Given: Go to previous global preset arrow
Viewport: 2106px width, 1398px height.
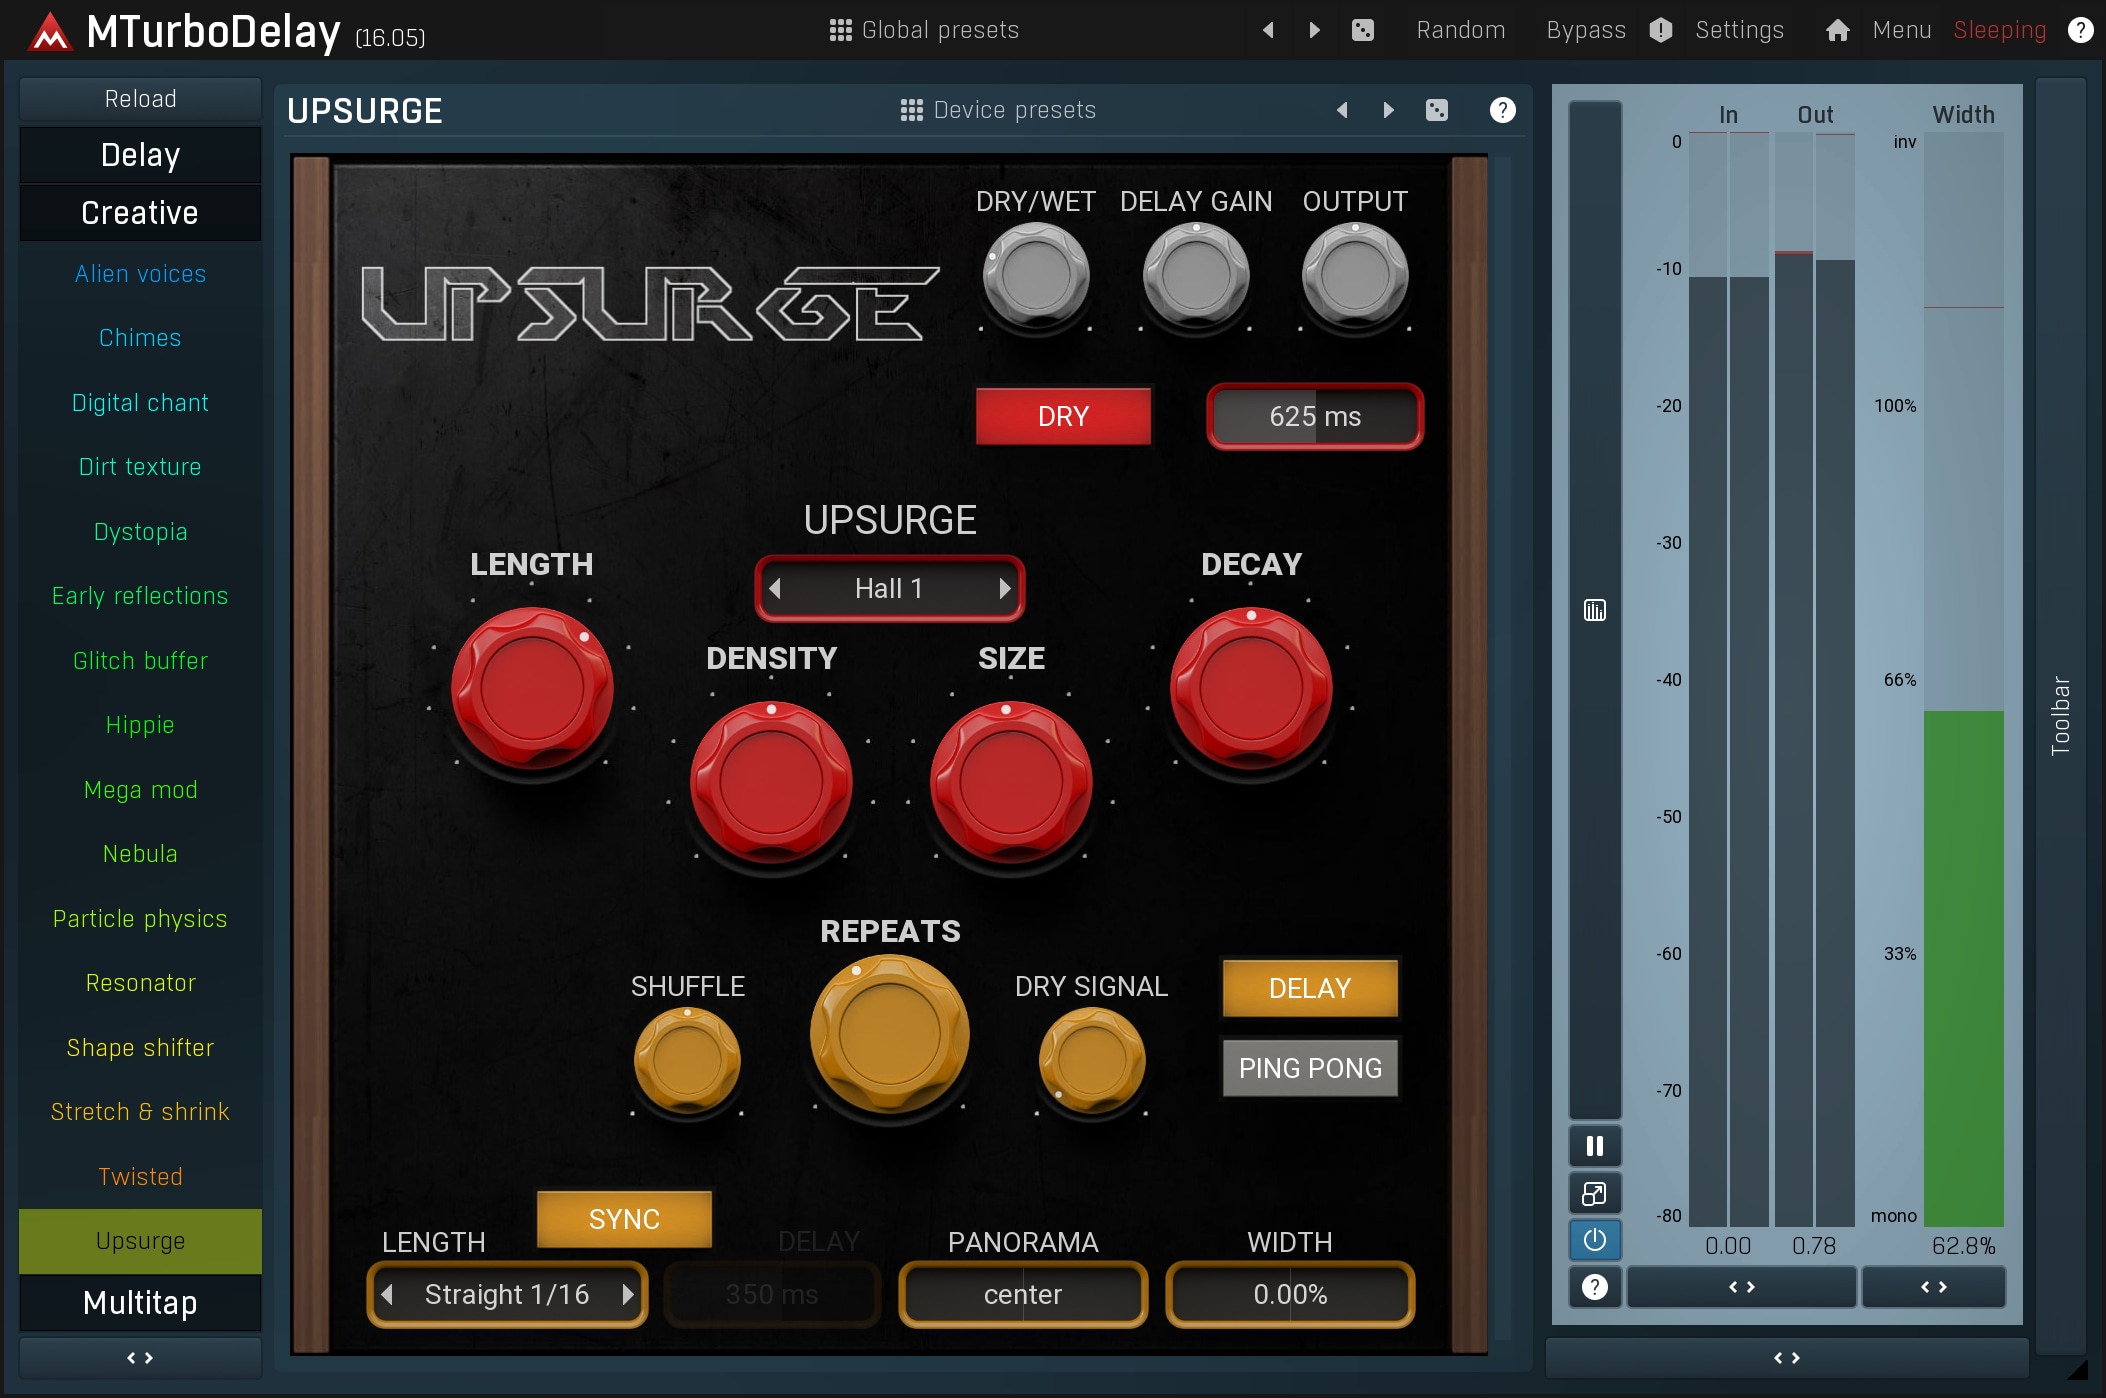Looking at the screenshot, I should click(x=1268, y=30).
